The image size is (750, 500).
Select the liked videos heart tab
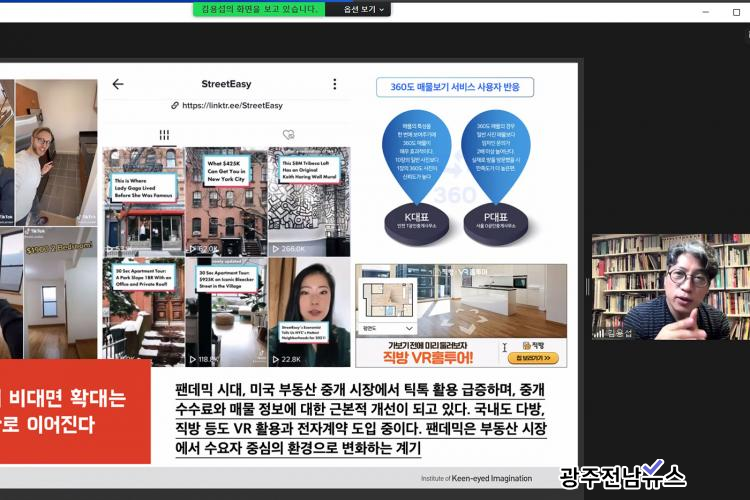coord(288,134)
